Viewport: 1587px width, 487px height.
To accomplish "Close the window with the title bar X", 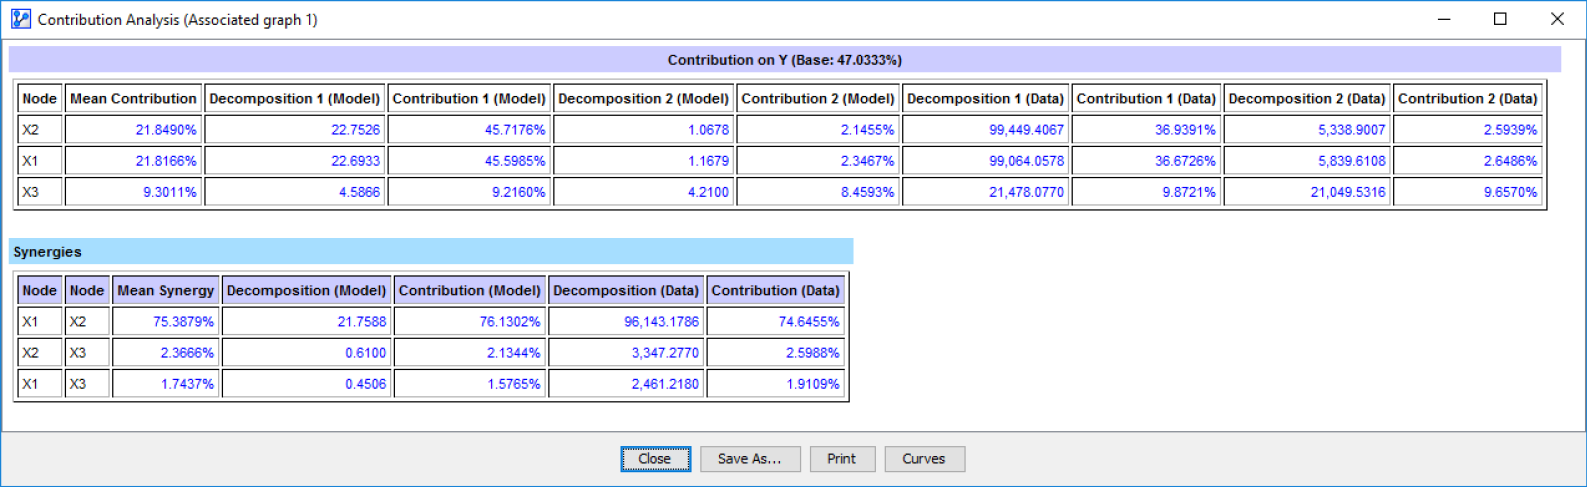I will [1557, 19].
